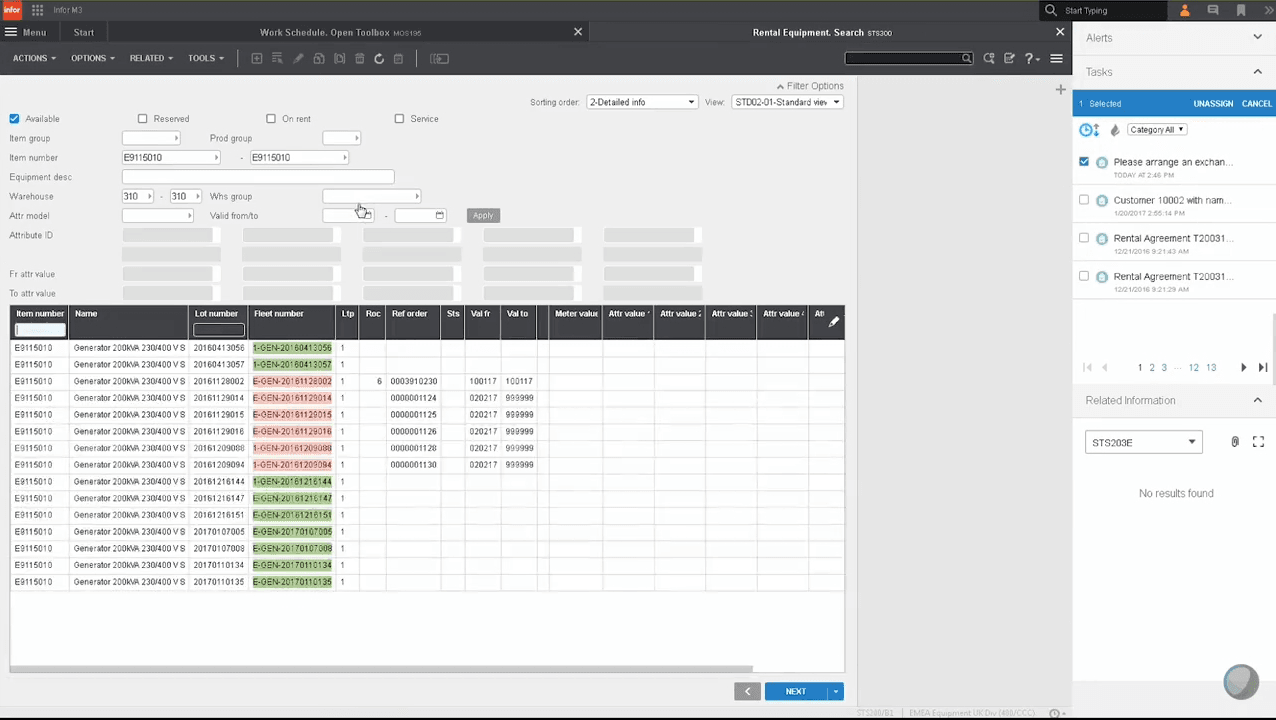Screen dimensions: 1276x720
Task: Open the Category All dropdown
Action: (1157, 130)
